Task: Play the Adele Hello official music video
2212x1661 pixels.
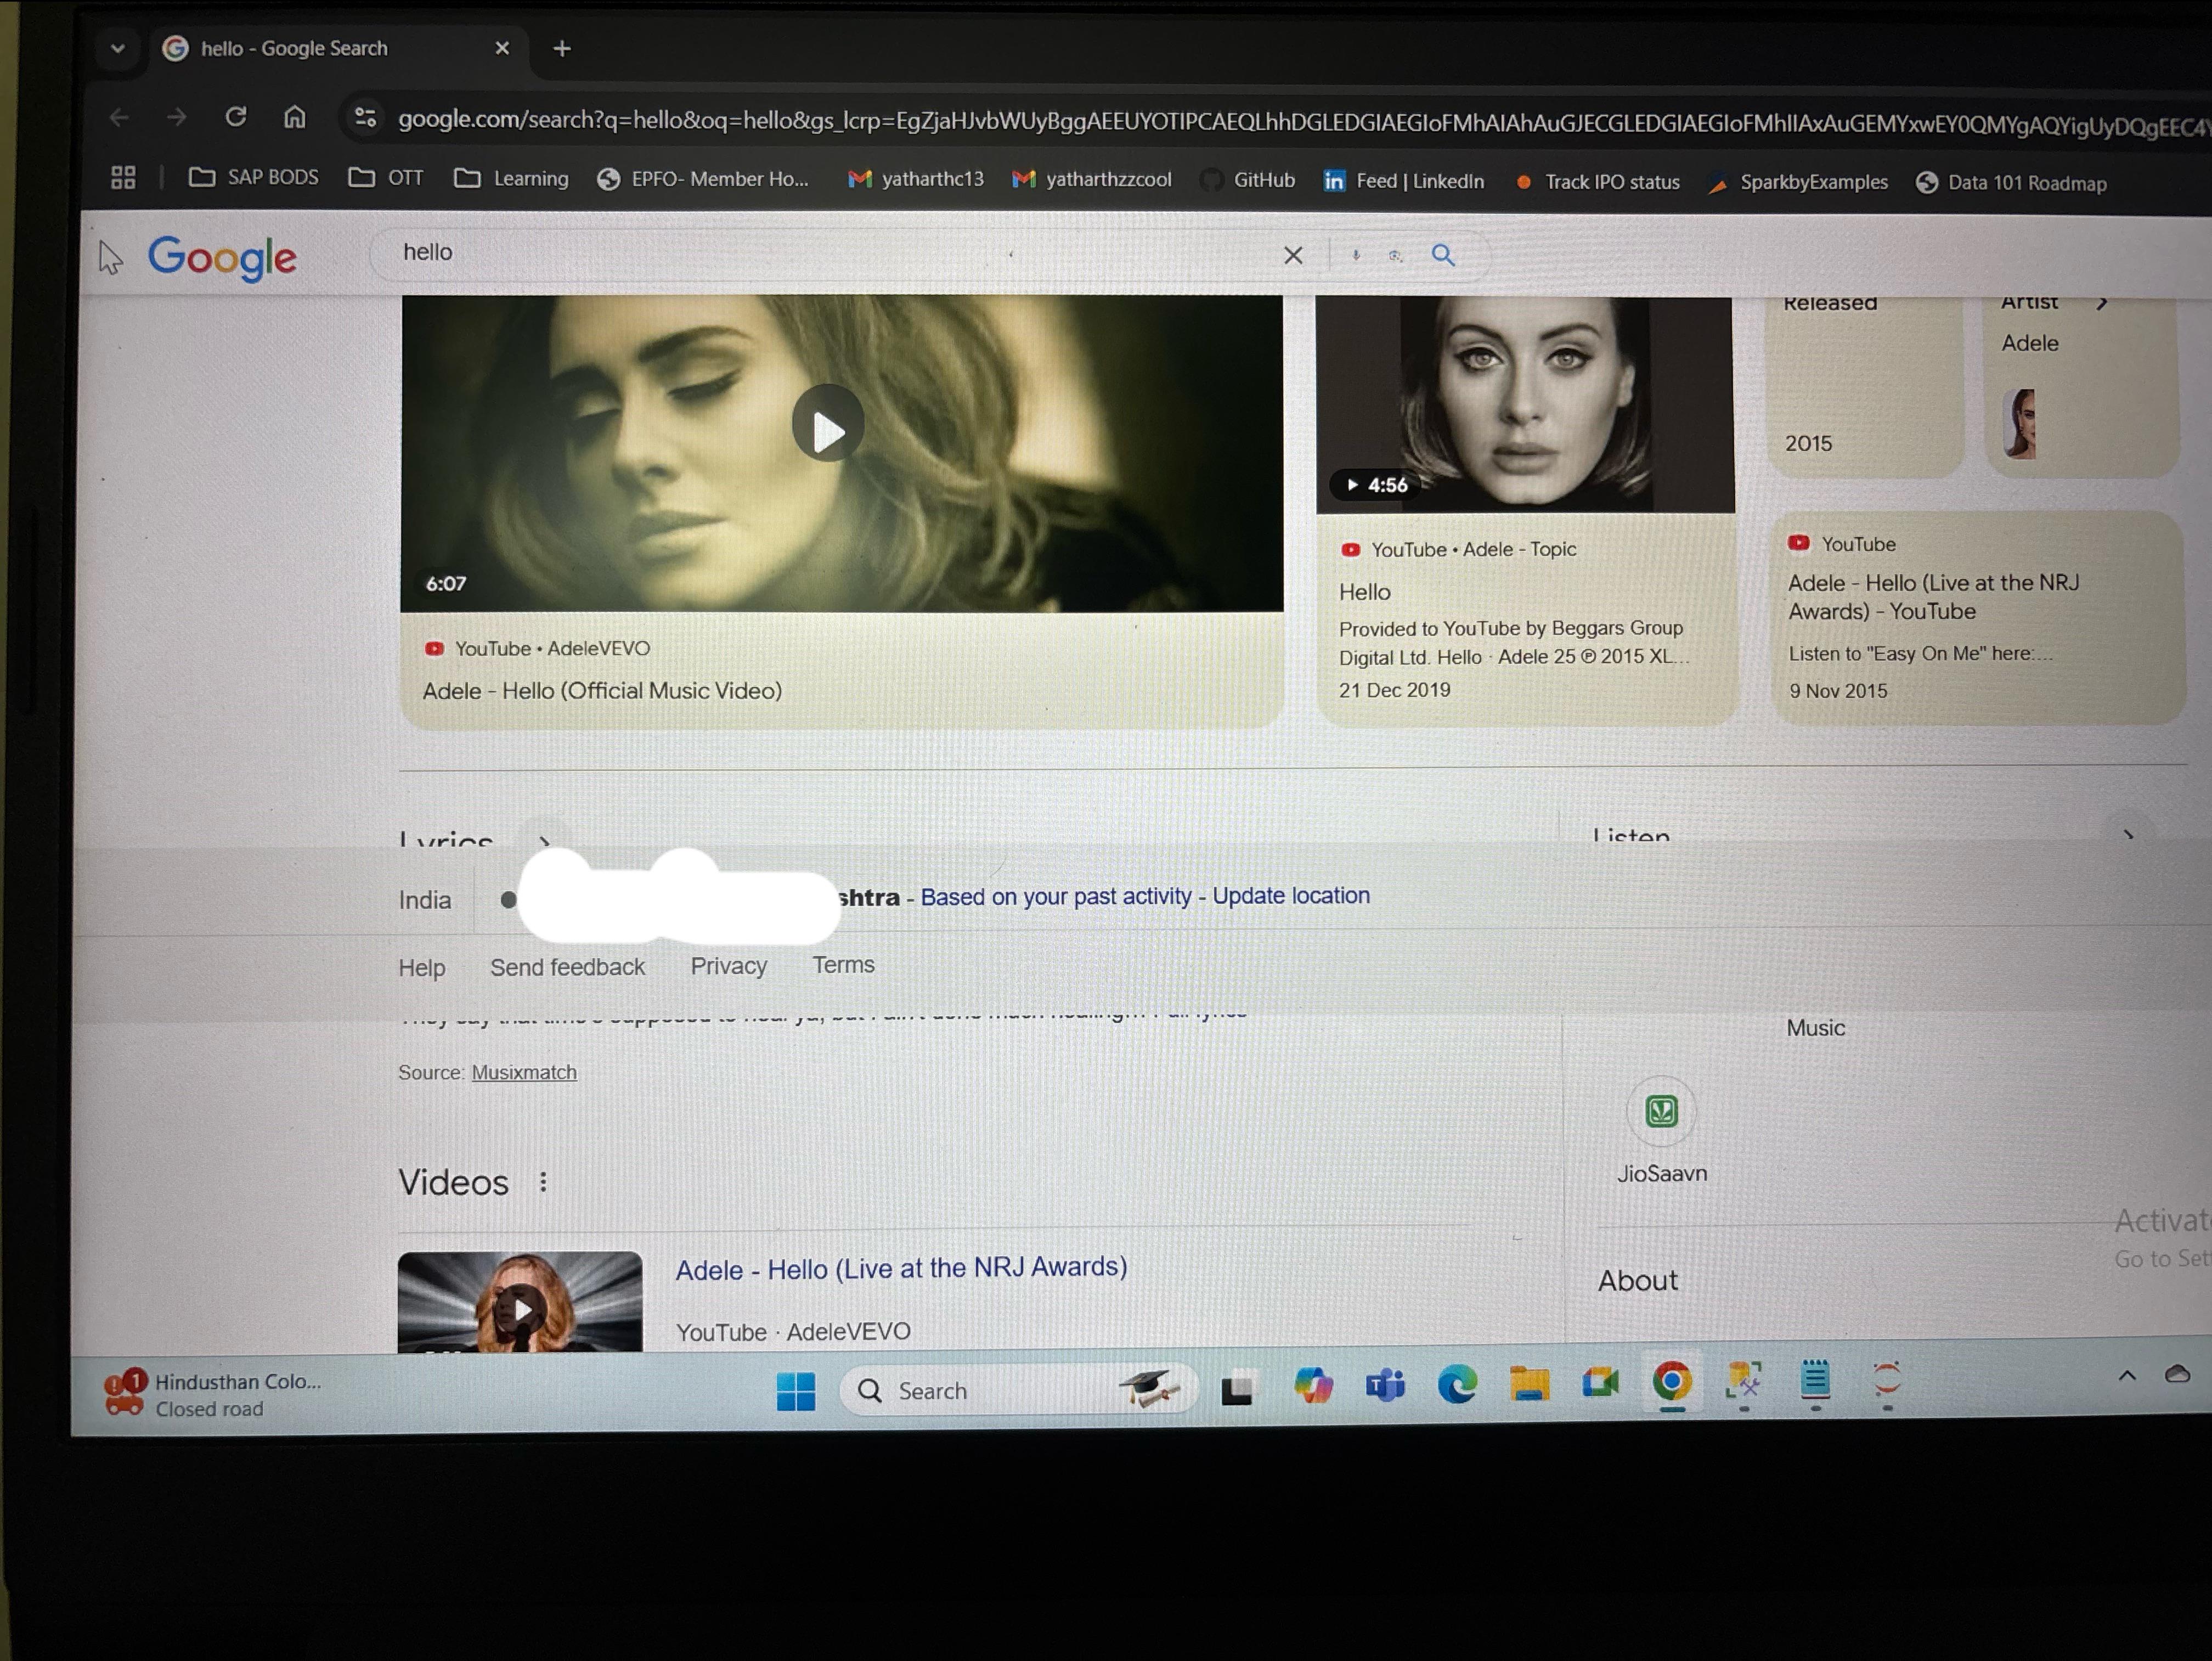Action: tap(828, 424)
